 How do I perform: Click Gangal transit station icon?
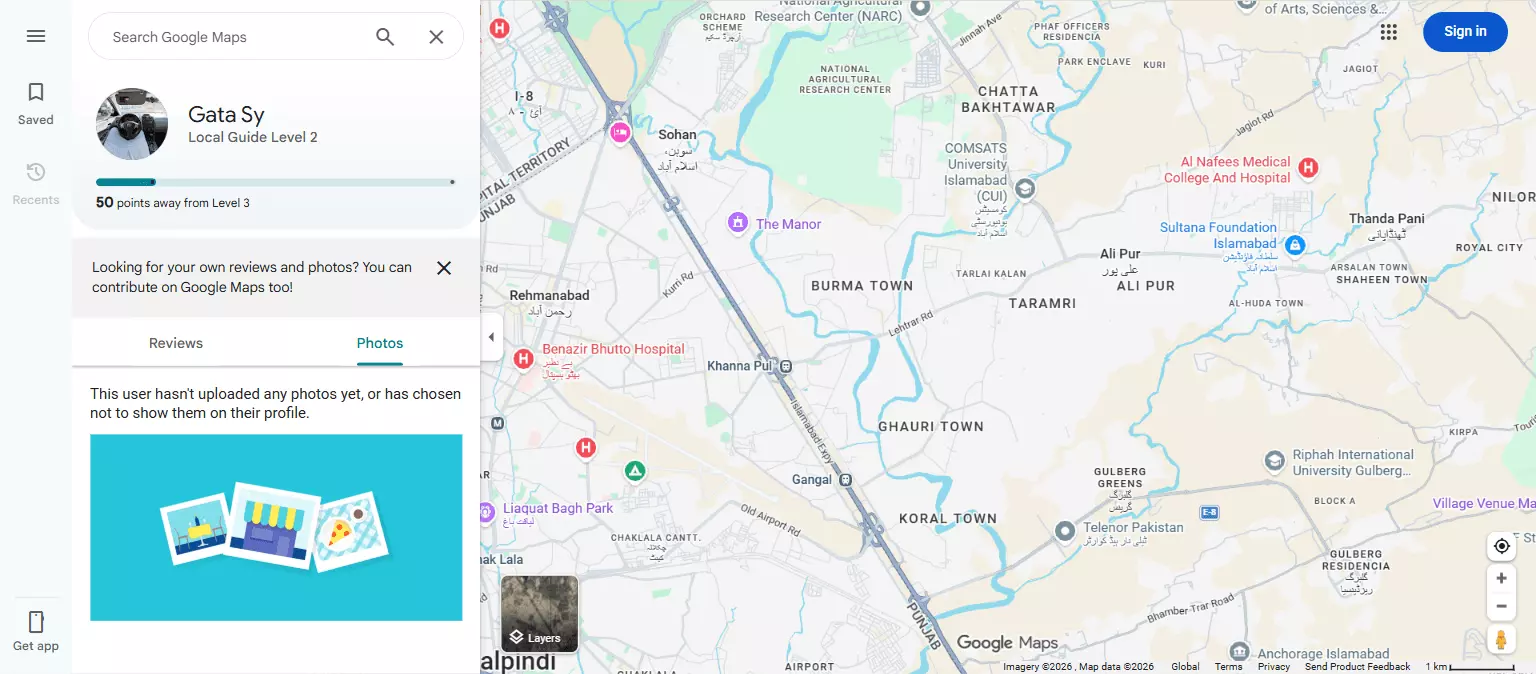pyautogui.click(x=845, y=480)
